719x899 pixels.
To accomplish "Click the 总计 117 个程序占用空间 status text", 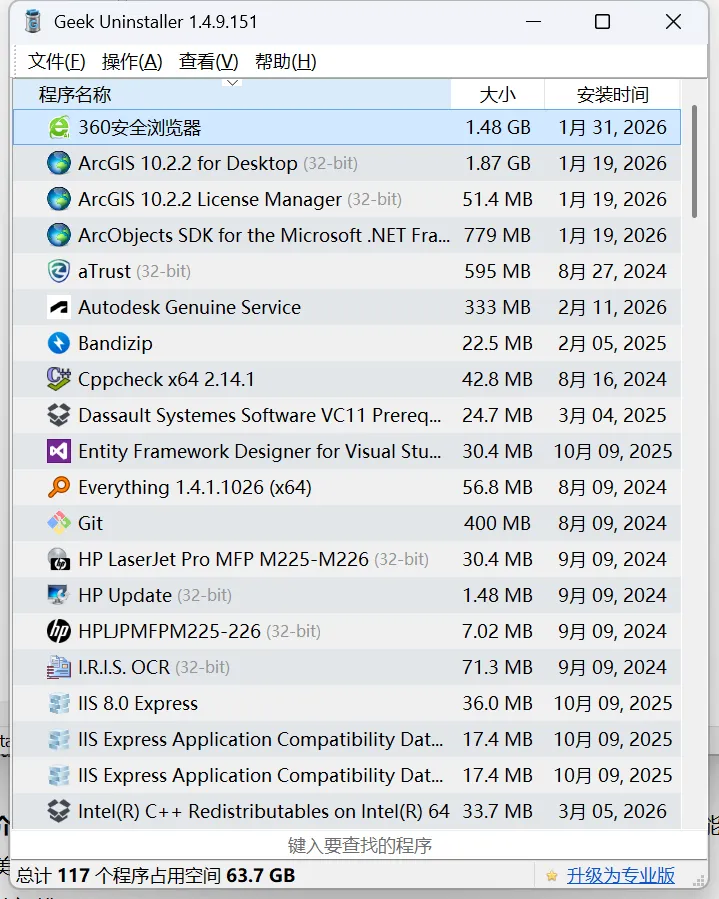I will 155,875.
